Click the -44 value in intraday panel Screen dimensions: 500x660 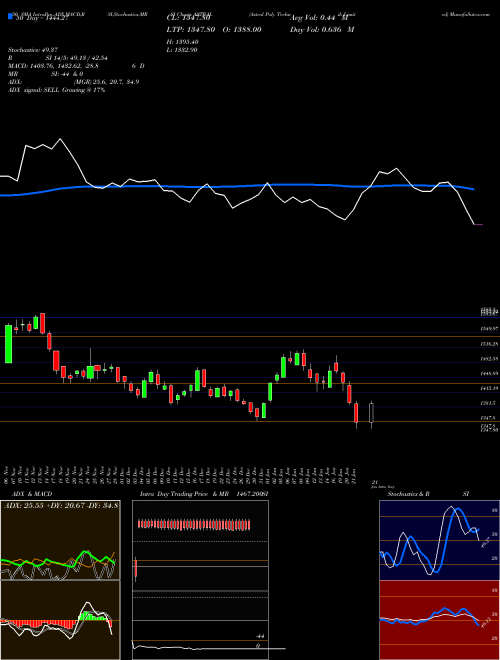pos(260,636)
